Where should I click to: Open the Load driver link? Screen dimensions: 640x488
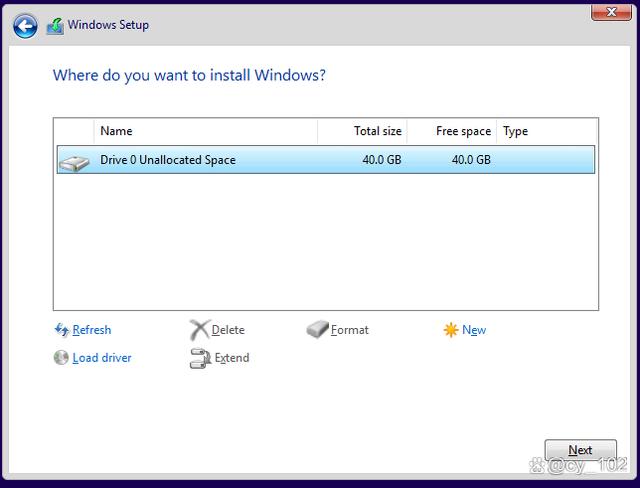click(x=102, y=358)
